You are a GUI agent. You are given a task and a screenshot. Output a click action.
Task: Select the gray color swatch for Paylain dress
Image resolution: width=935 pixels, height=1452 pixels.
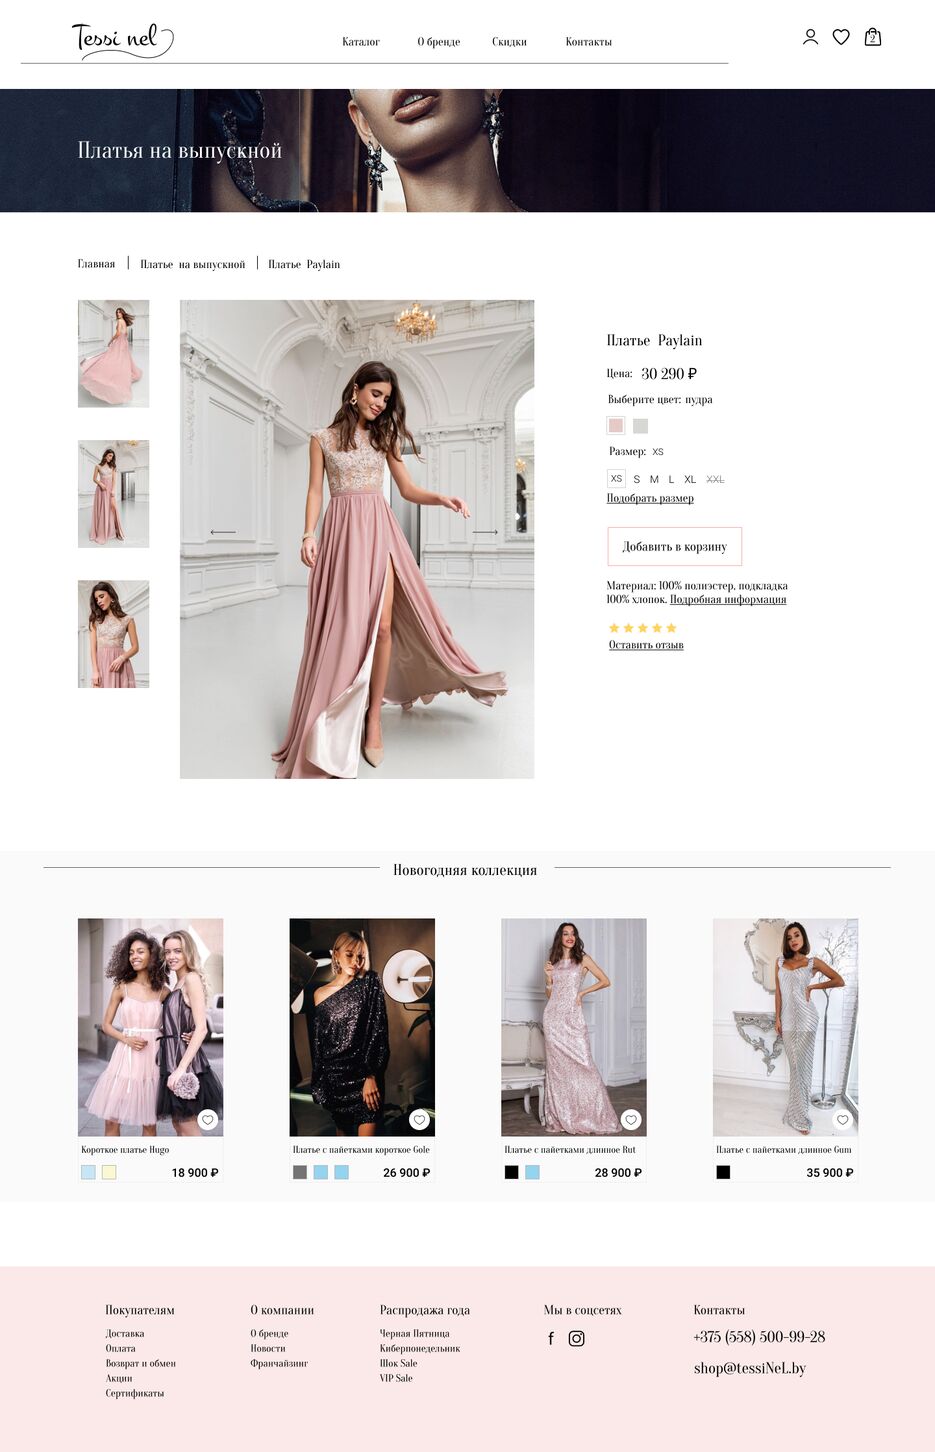640,425
